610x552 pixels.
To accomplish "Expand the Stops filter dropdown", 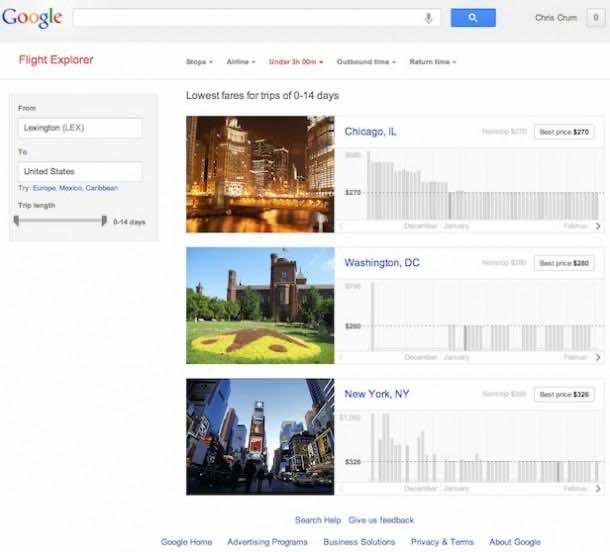I will (199, 62).
